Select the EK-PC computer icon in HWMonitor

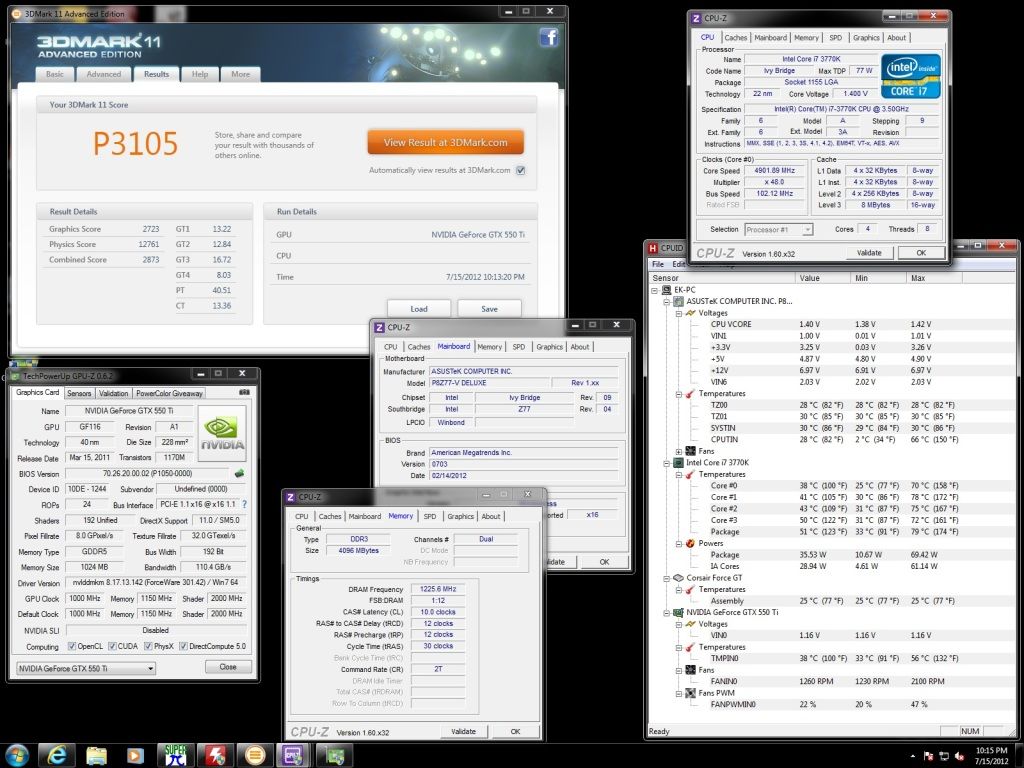[x=666, y=290]
